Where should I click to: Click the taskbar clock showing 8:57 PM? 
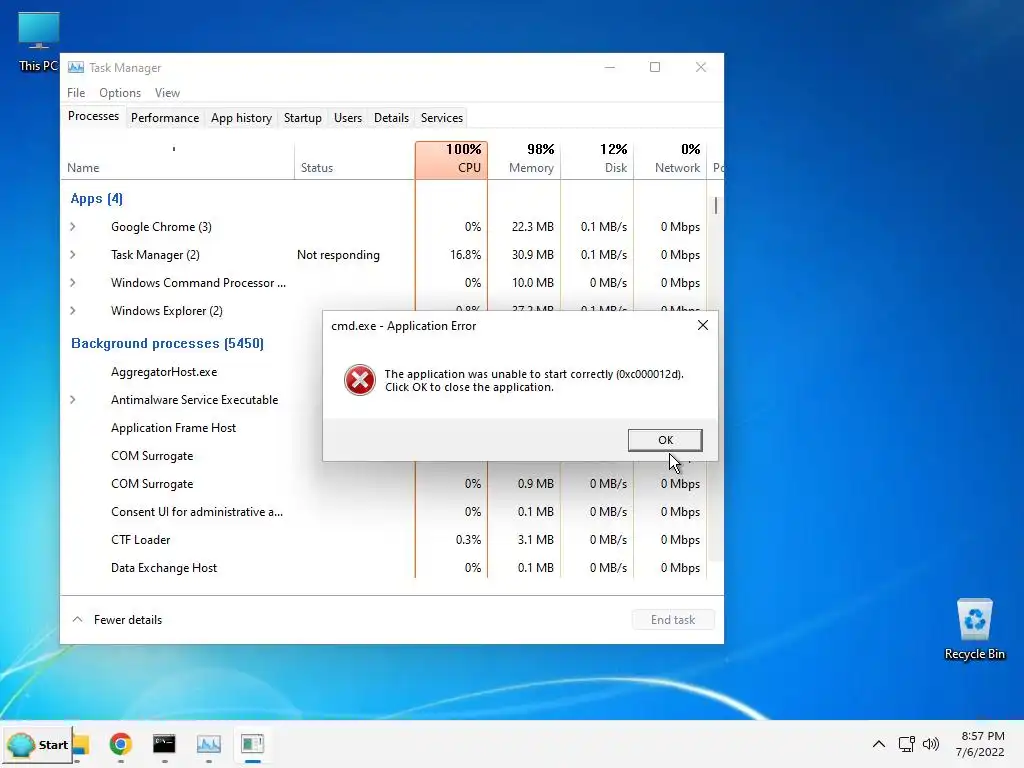point(980,744)
